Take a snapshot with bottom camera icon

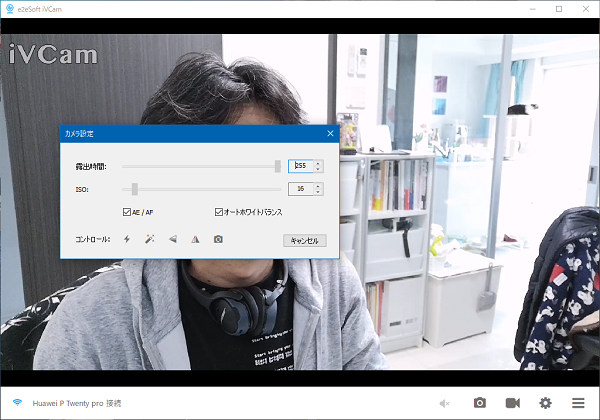tap(480, 403)
